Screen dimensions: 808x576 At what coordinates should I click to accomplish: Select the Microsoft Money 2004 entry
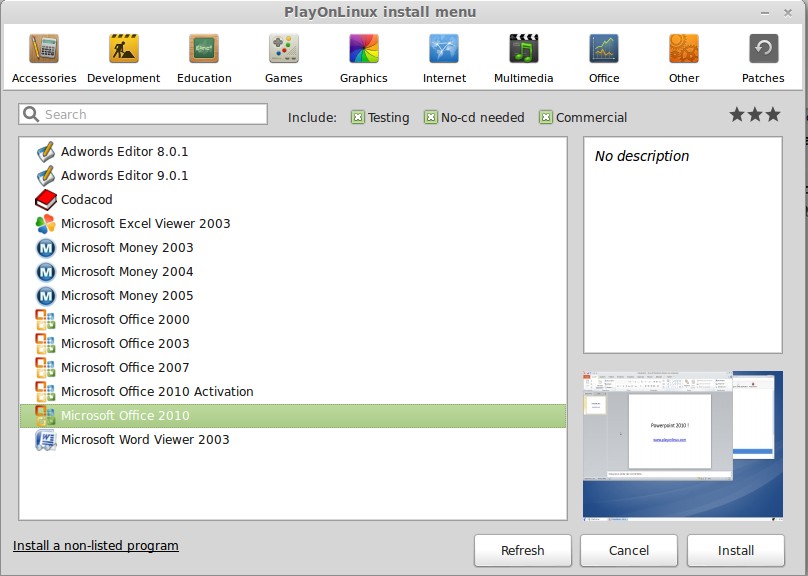(x=293, y=272)
